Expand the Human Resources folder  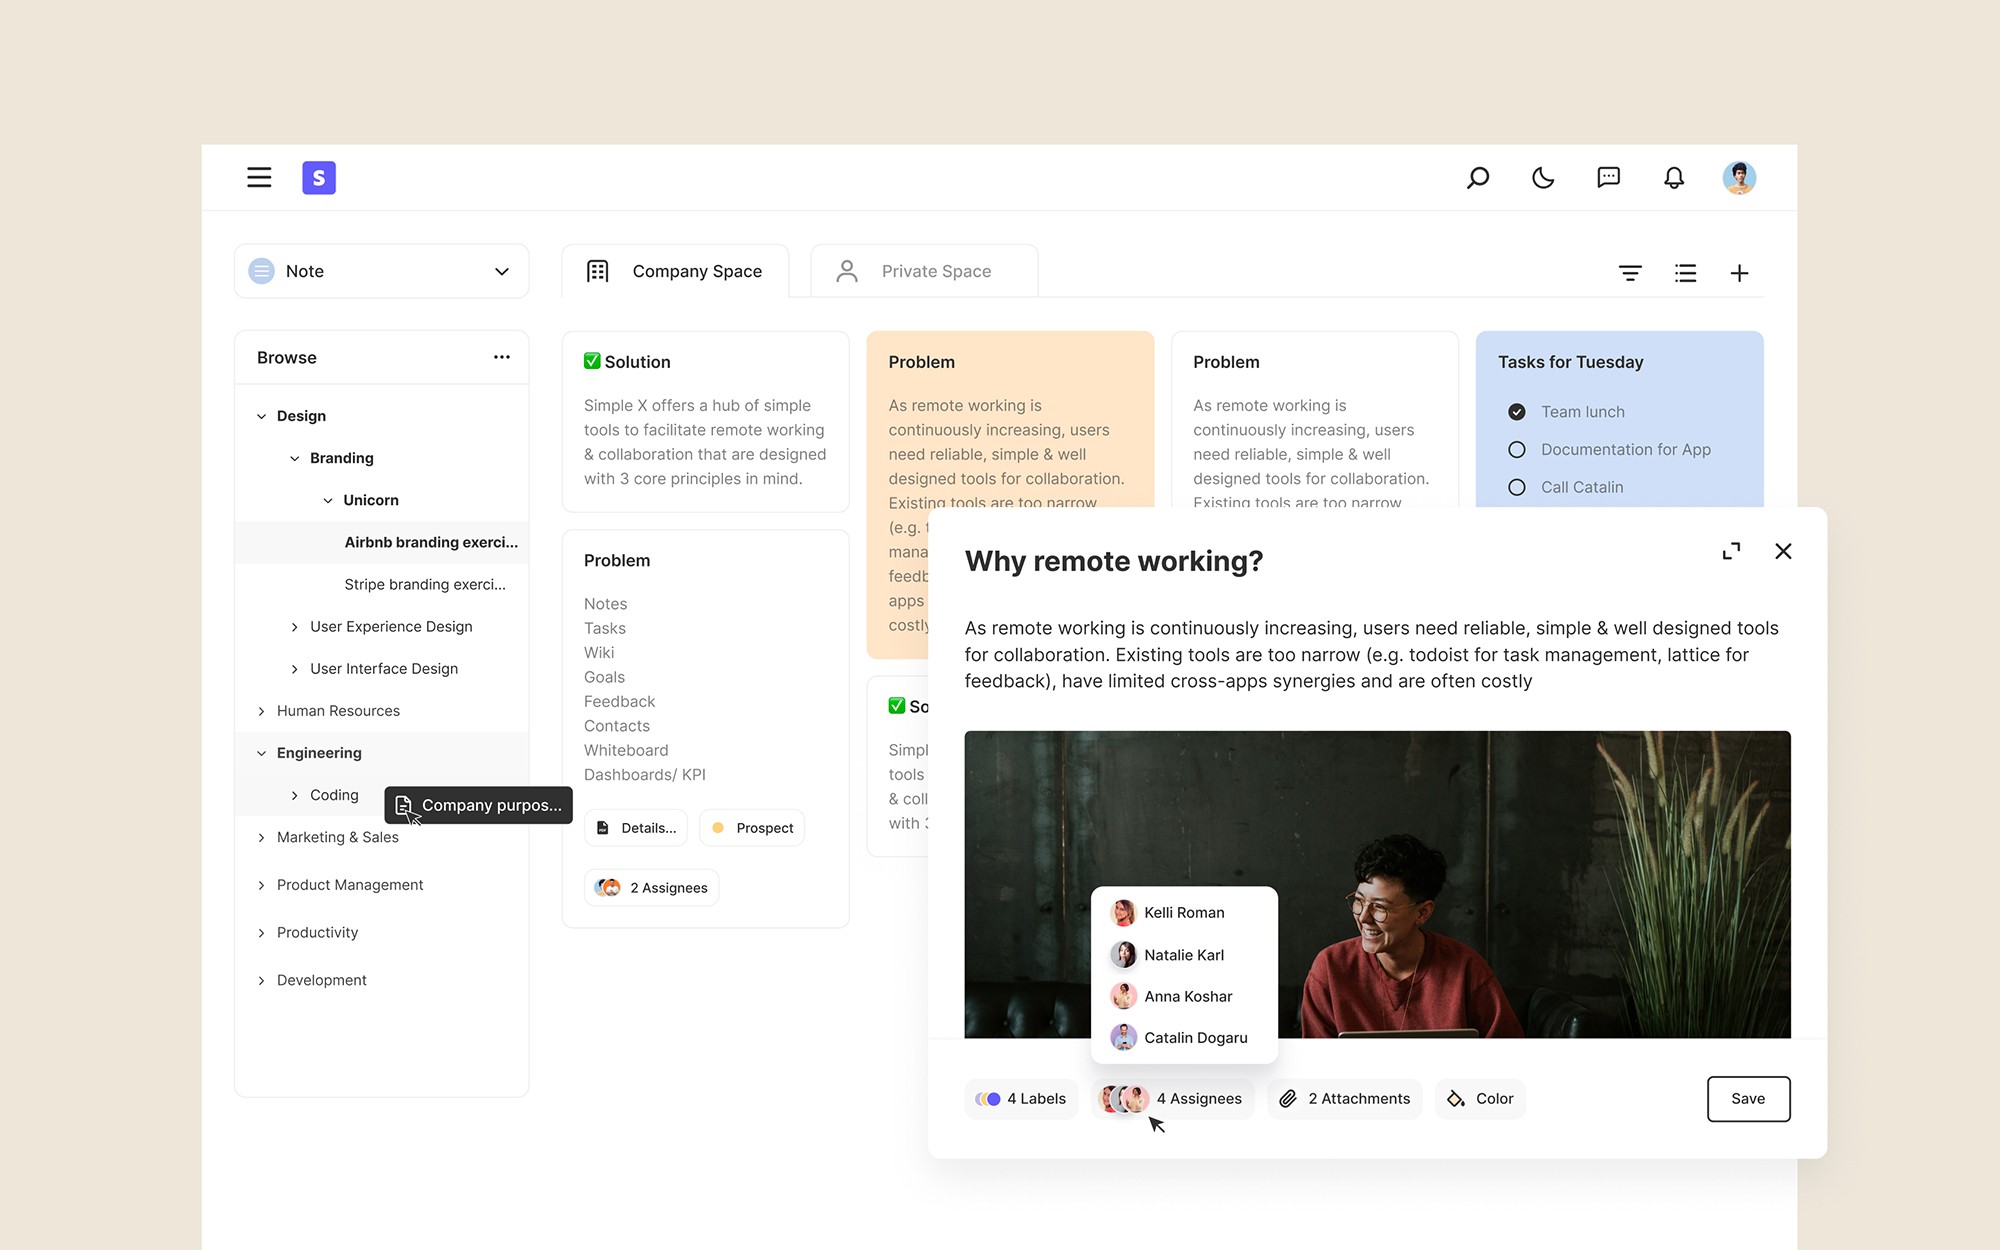click(262, 711)
